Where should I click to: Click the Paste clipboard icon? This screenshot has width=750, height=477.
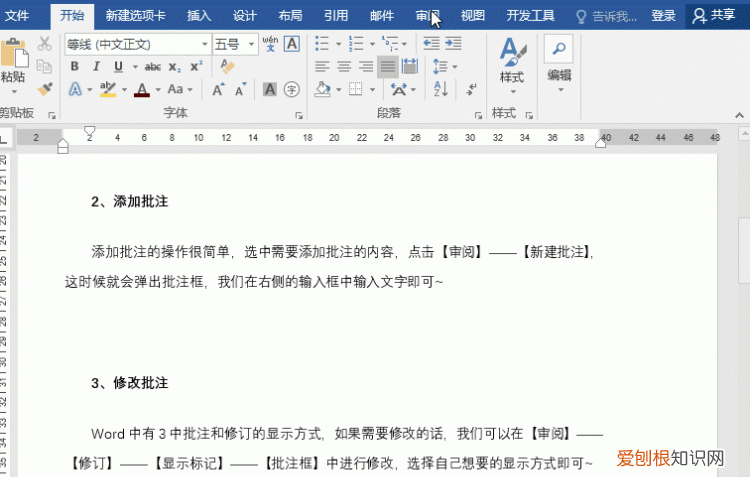click(x=14, y=53)
